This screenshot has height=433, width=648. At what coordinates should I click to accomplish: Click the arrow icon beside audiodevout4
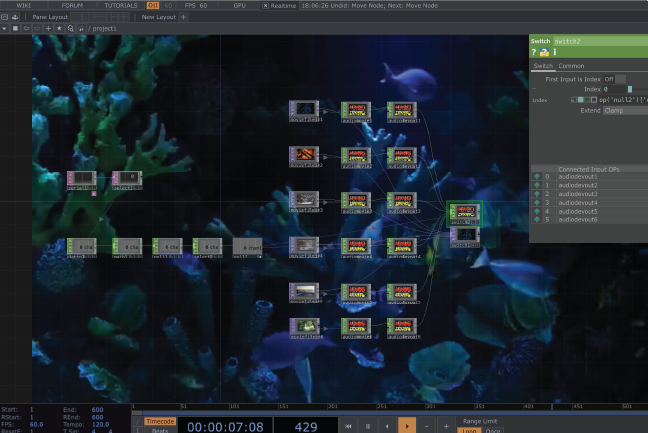click(x=535, y=203)
